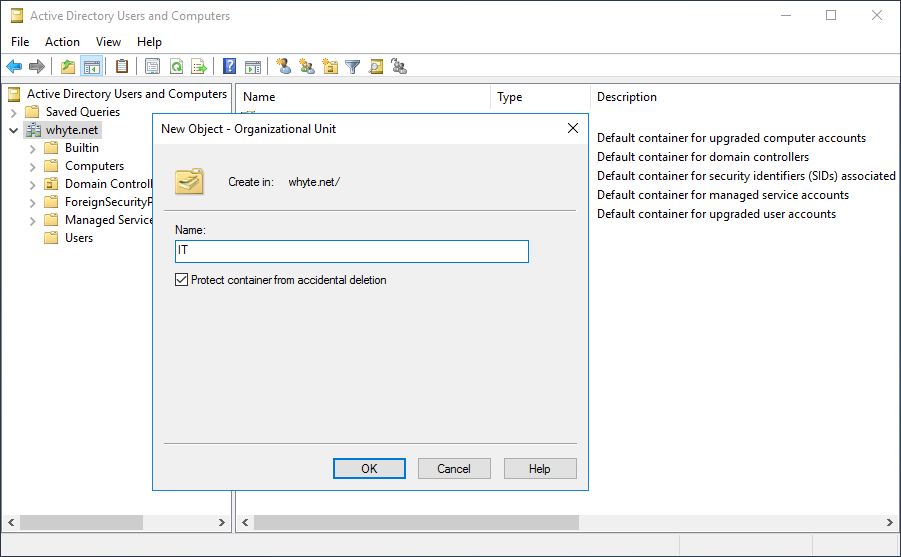The width and height of the screenshot is (901, 557).
Task: Click the Domain Controllers folder icon in tree
Action: pyautogui.click(x=51, y=183)
